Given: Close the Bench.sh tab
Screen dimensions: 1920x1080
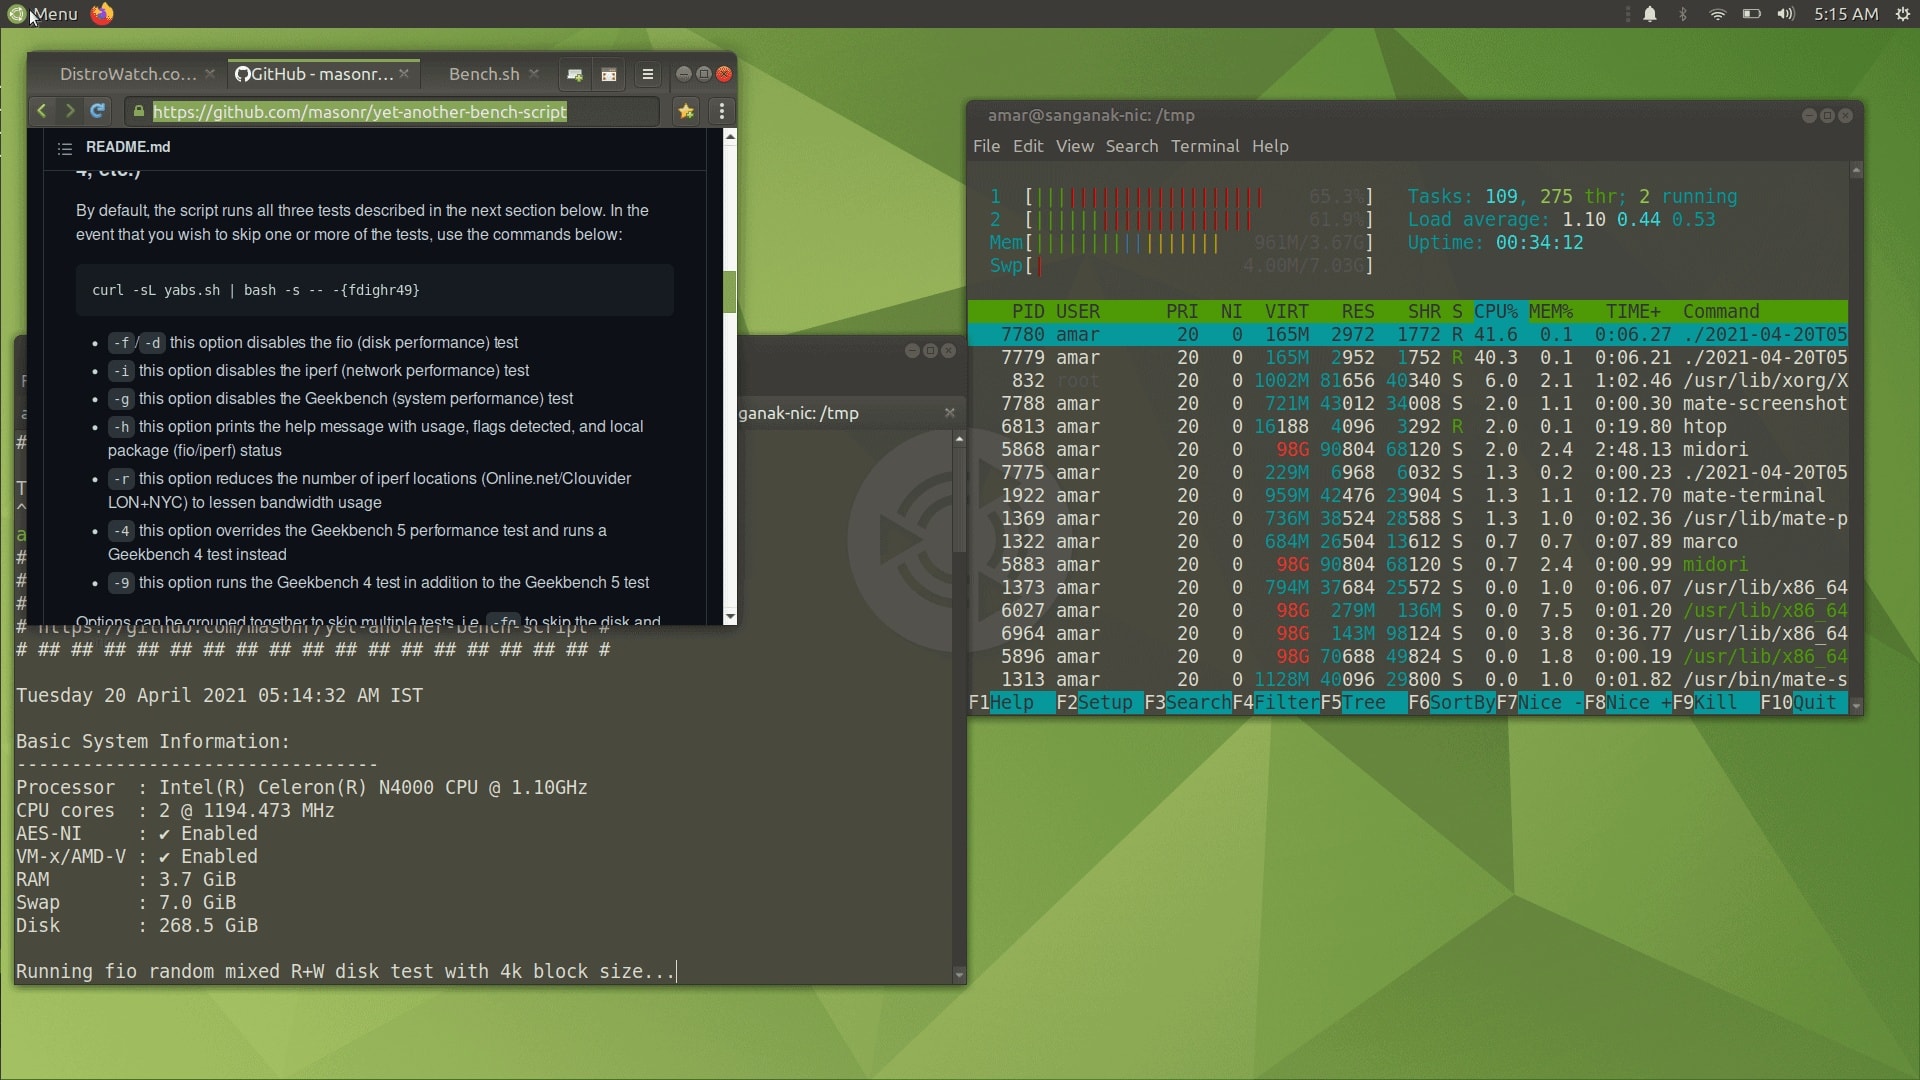Looking at the screenshot, I should click(x=534, y=74).
